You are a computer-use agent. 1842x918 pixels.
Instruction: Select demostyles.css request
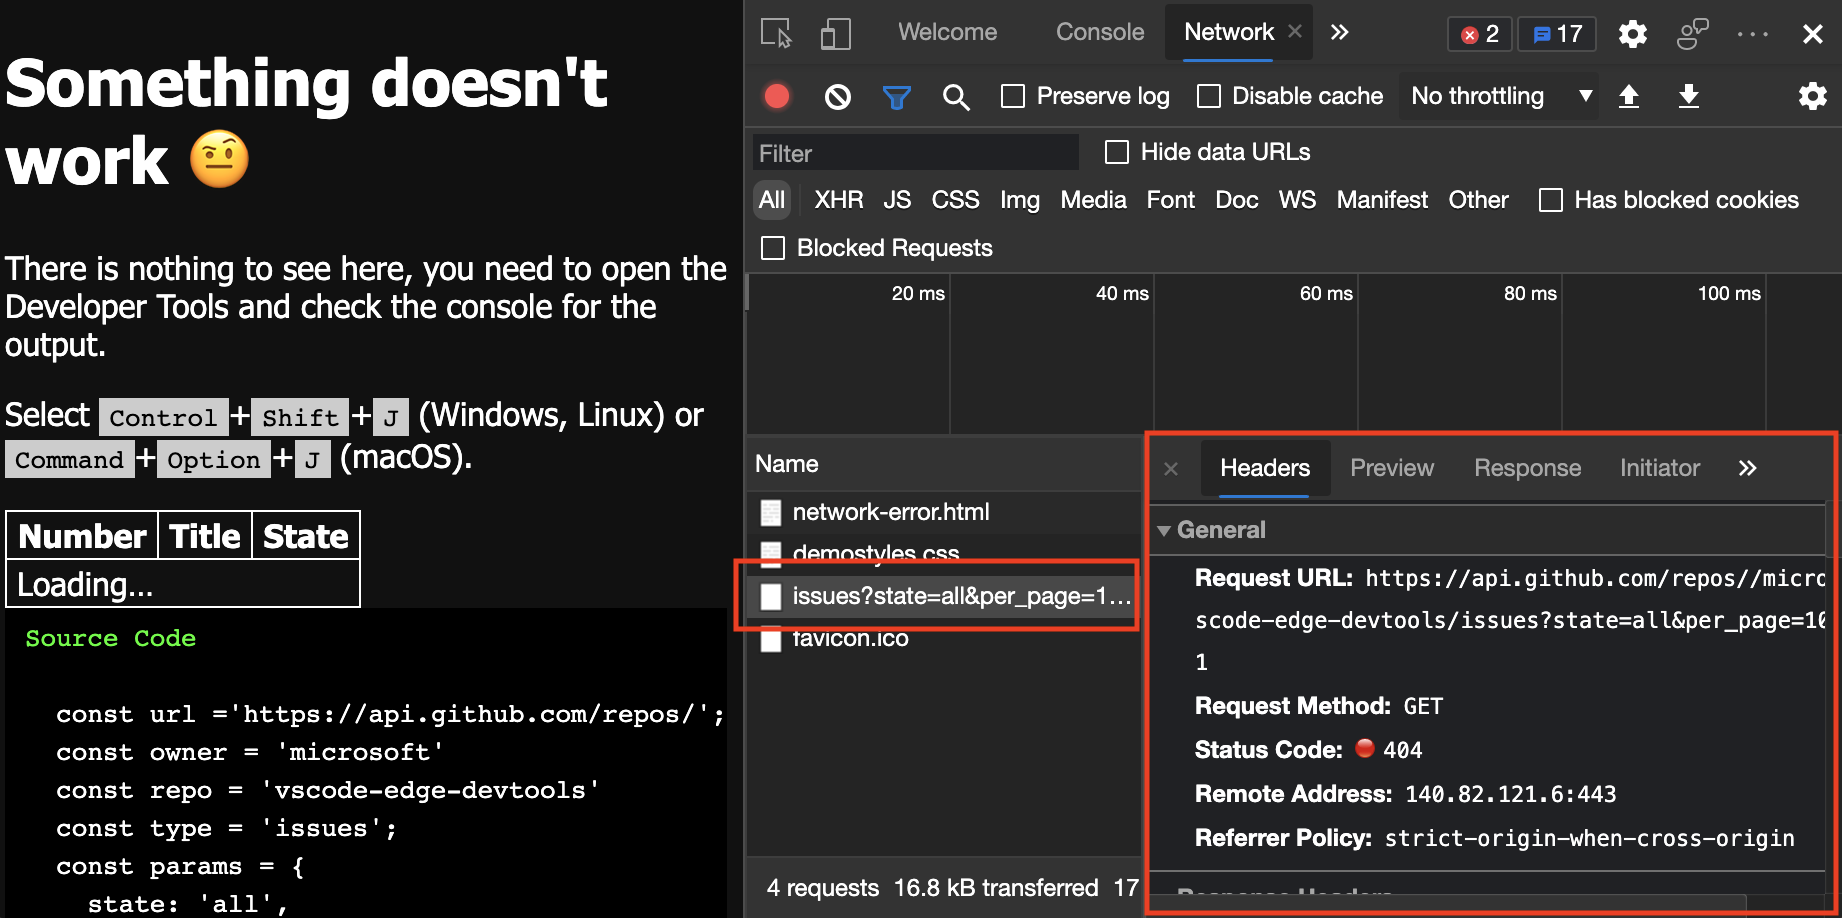944,554
